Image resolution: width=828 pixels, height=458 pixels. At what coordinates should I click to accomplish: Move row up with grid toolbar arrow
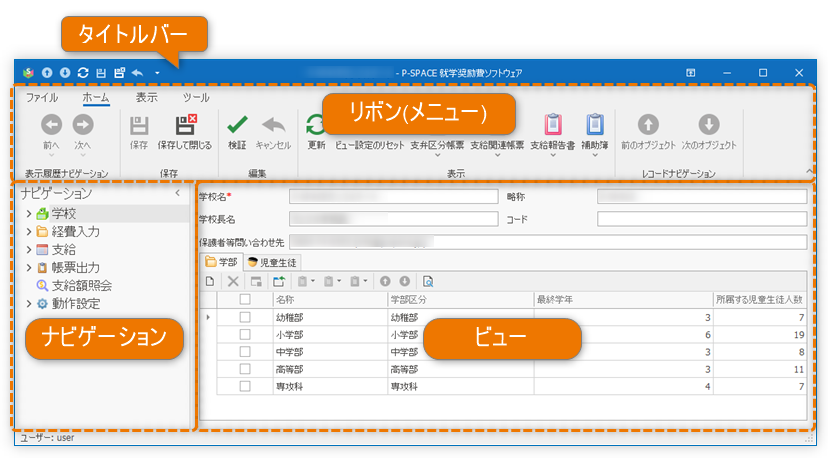click(x=385, y=282)
